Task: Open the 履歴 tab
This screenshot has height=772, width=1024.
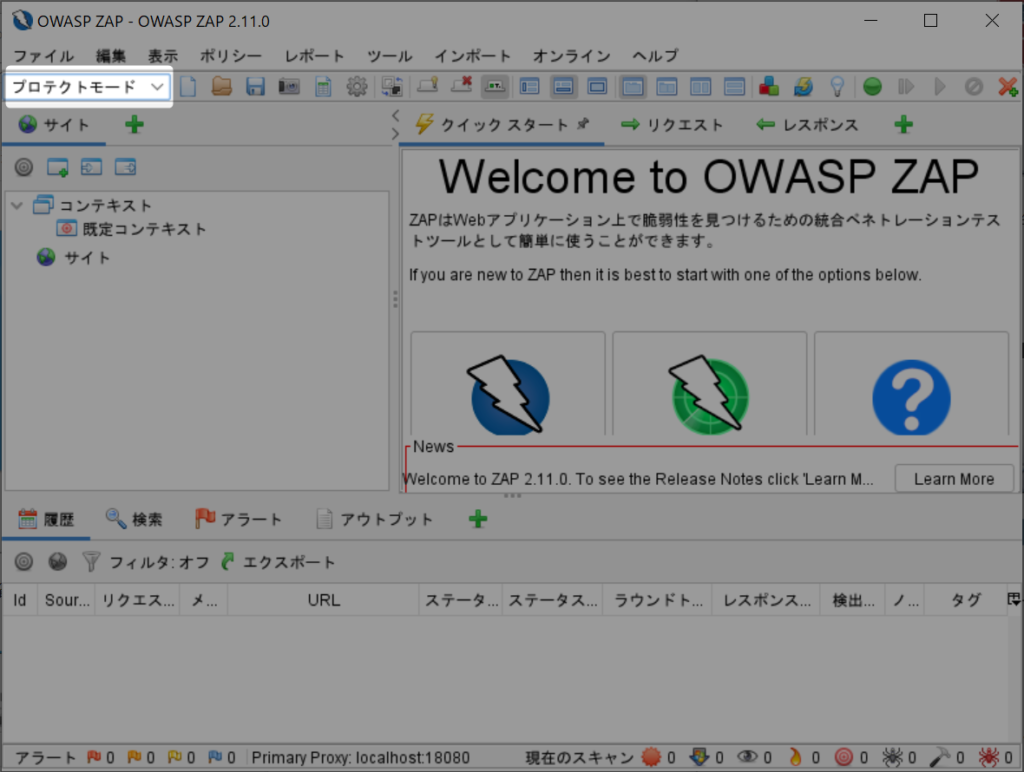Action: pos(46,520)
